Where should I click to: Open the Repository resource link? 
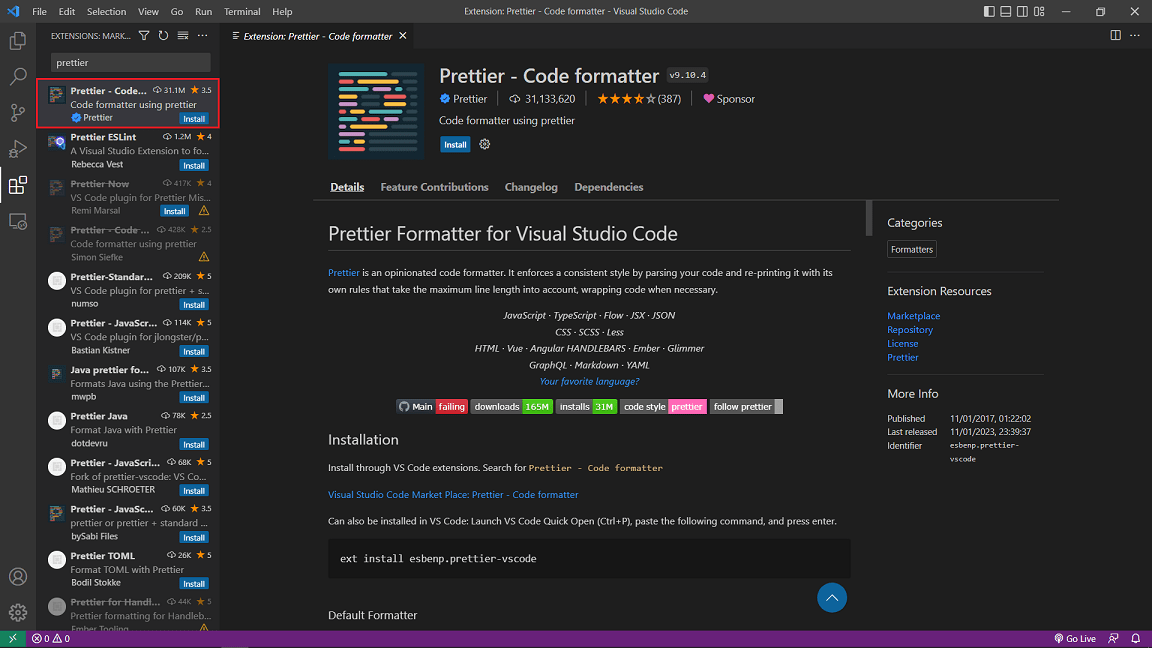point(910,329)
